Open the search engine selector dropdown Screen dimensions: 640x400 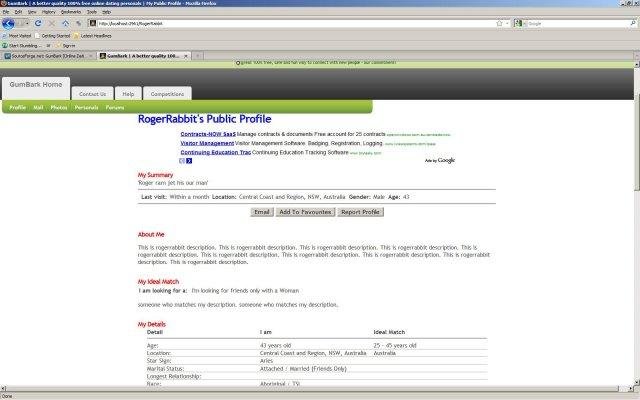(x=520, y=23)
